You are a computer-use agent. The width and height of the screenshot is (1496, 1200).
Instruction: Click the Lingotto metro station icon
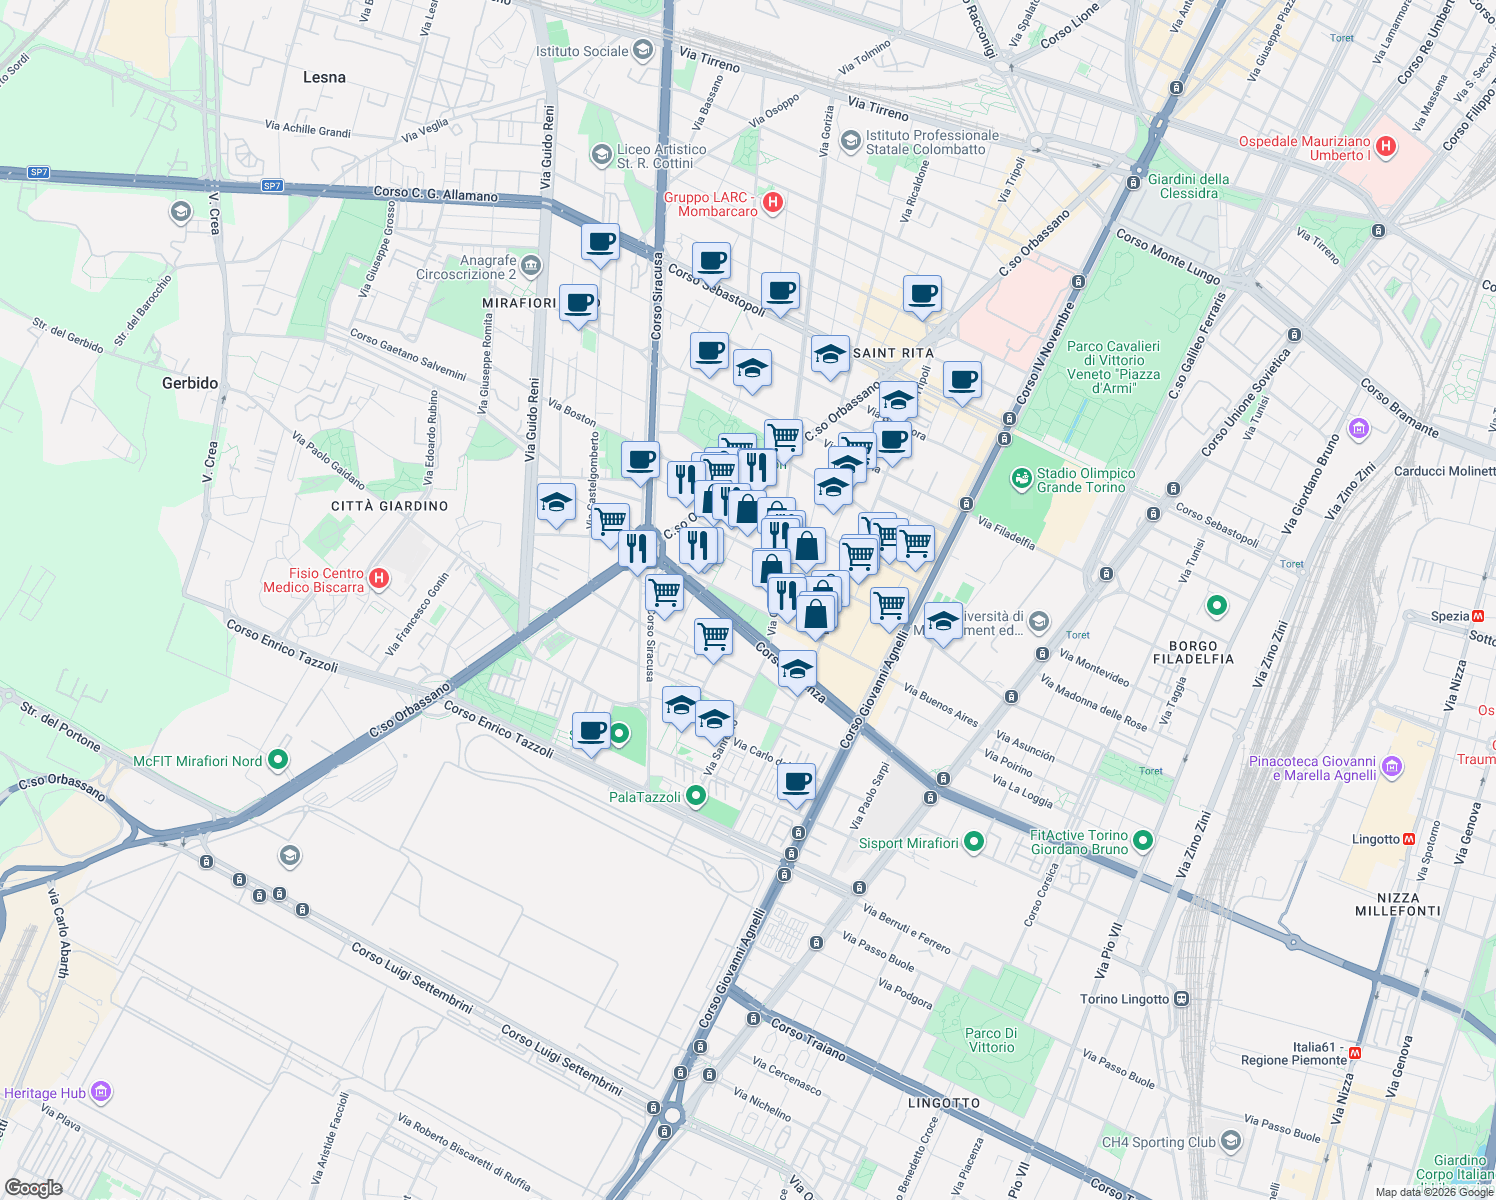[x=1409, y=839]
